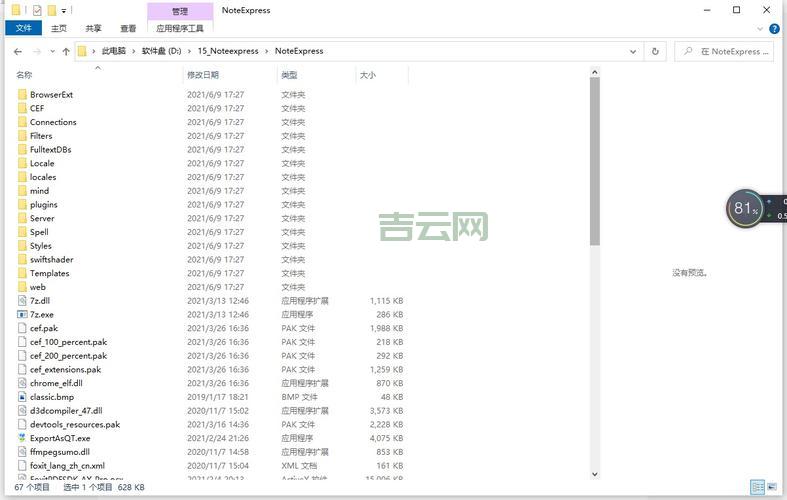Viewport: 787px width, 500px height.
Task: Click the scrollbar up arrow
Action: click(x=595, y=72)
